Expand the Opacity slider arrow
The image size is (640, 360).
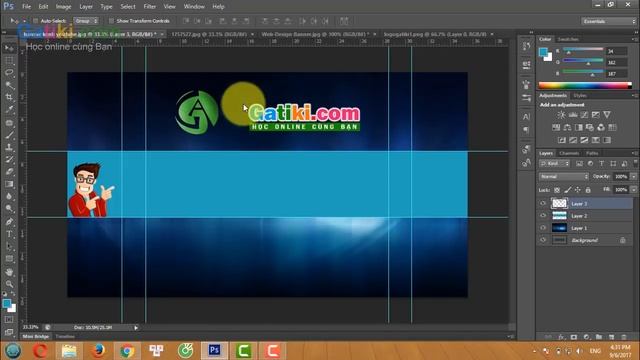[x=633, y=176]
